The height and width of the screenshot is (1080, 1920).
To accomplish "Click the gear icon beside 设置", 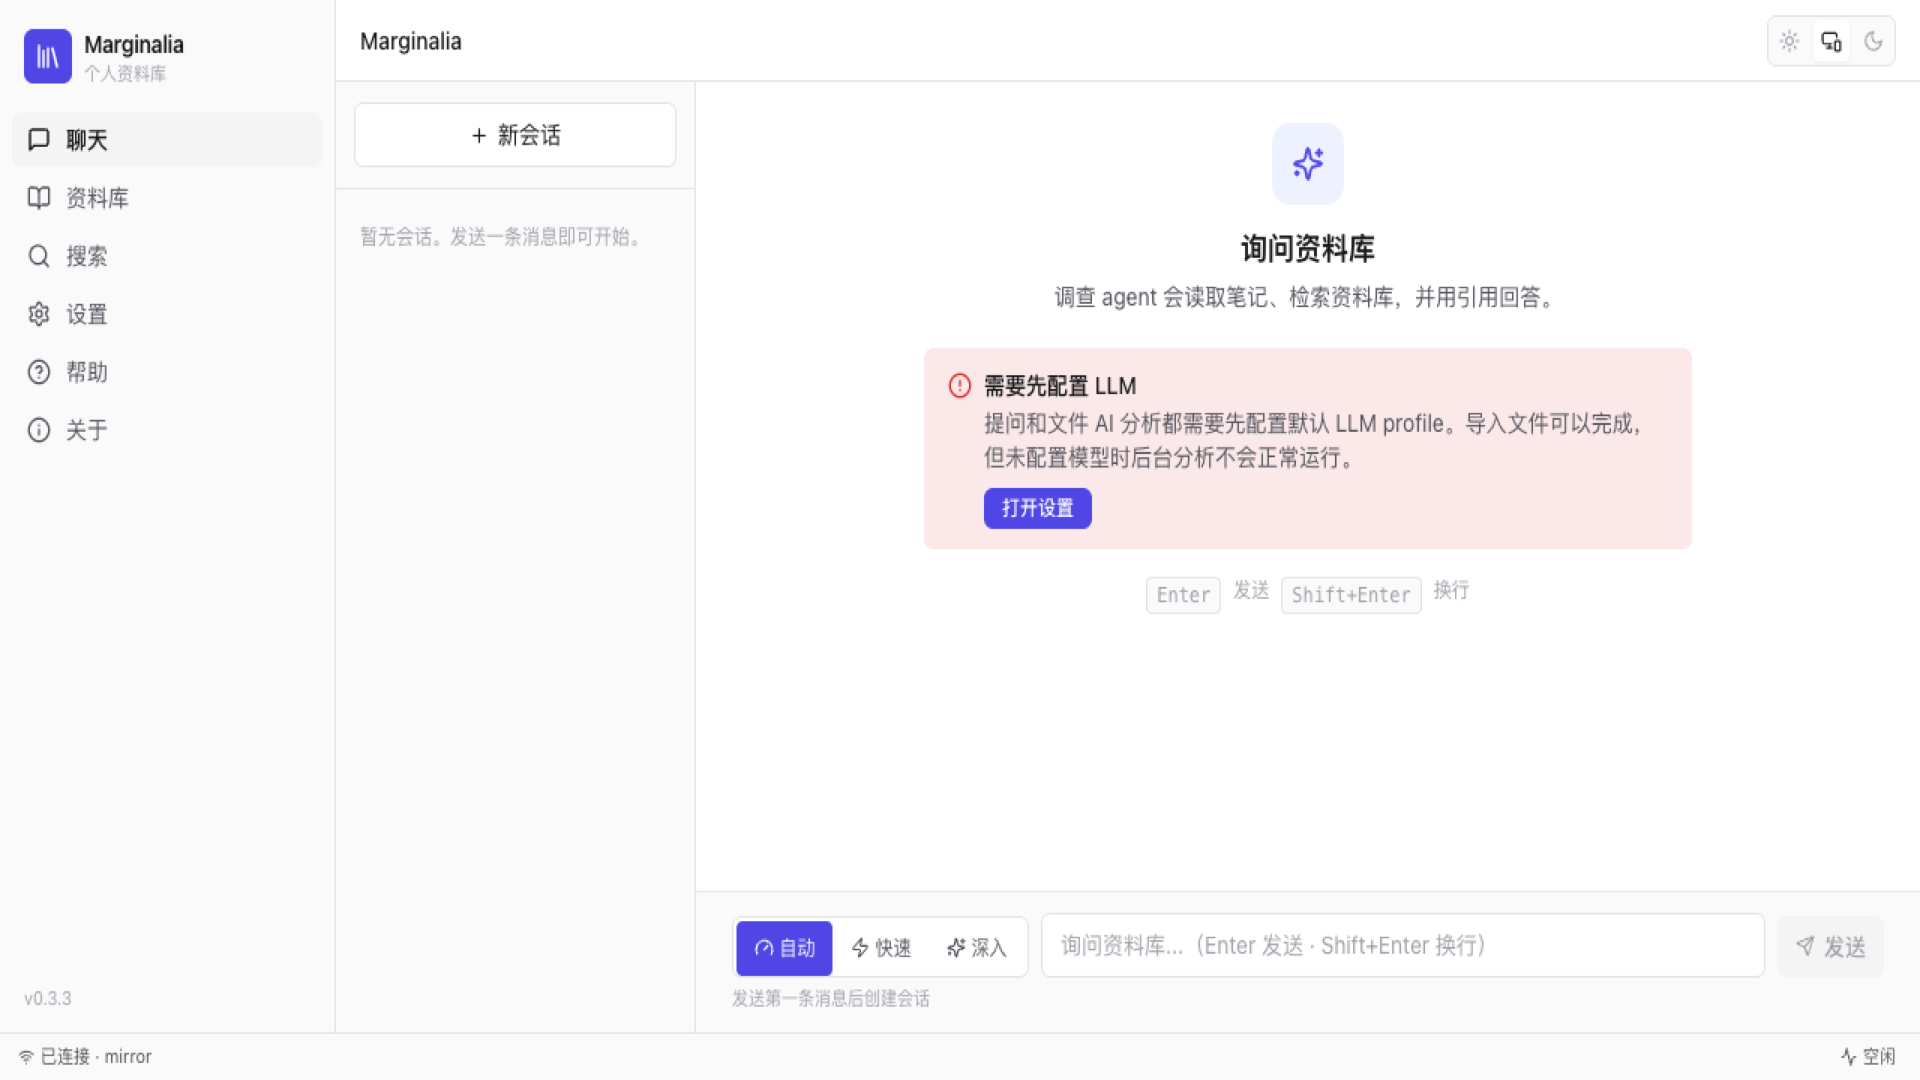I will [x=39, y=314].
